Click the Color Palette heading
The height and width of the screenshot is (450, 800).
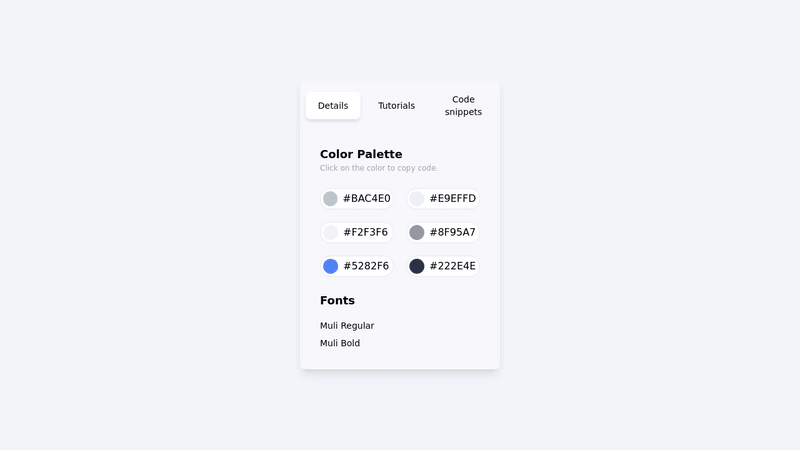pos(361,154)
